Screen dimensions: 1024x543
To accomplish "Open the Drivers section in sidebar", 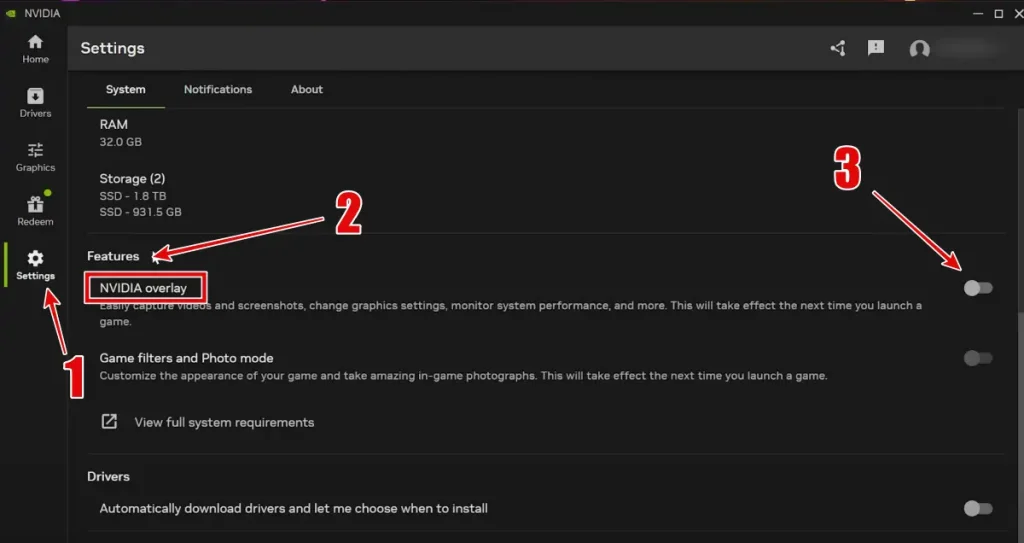I will coord(35,103).
